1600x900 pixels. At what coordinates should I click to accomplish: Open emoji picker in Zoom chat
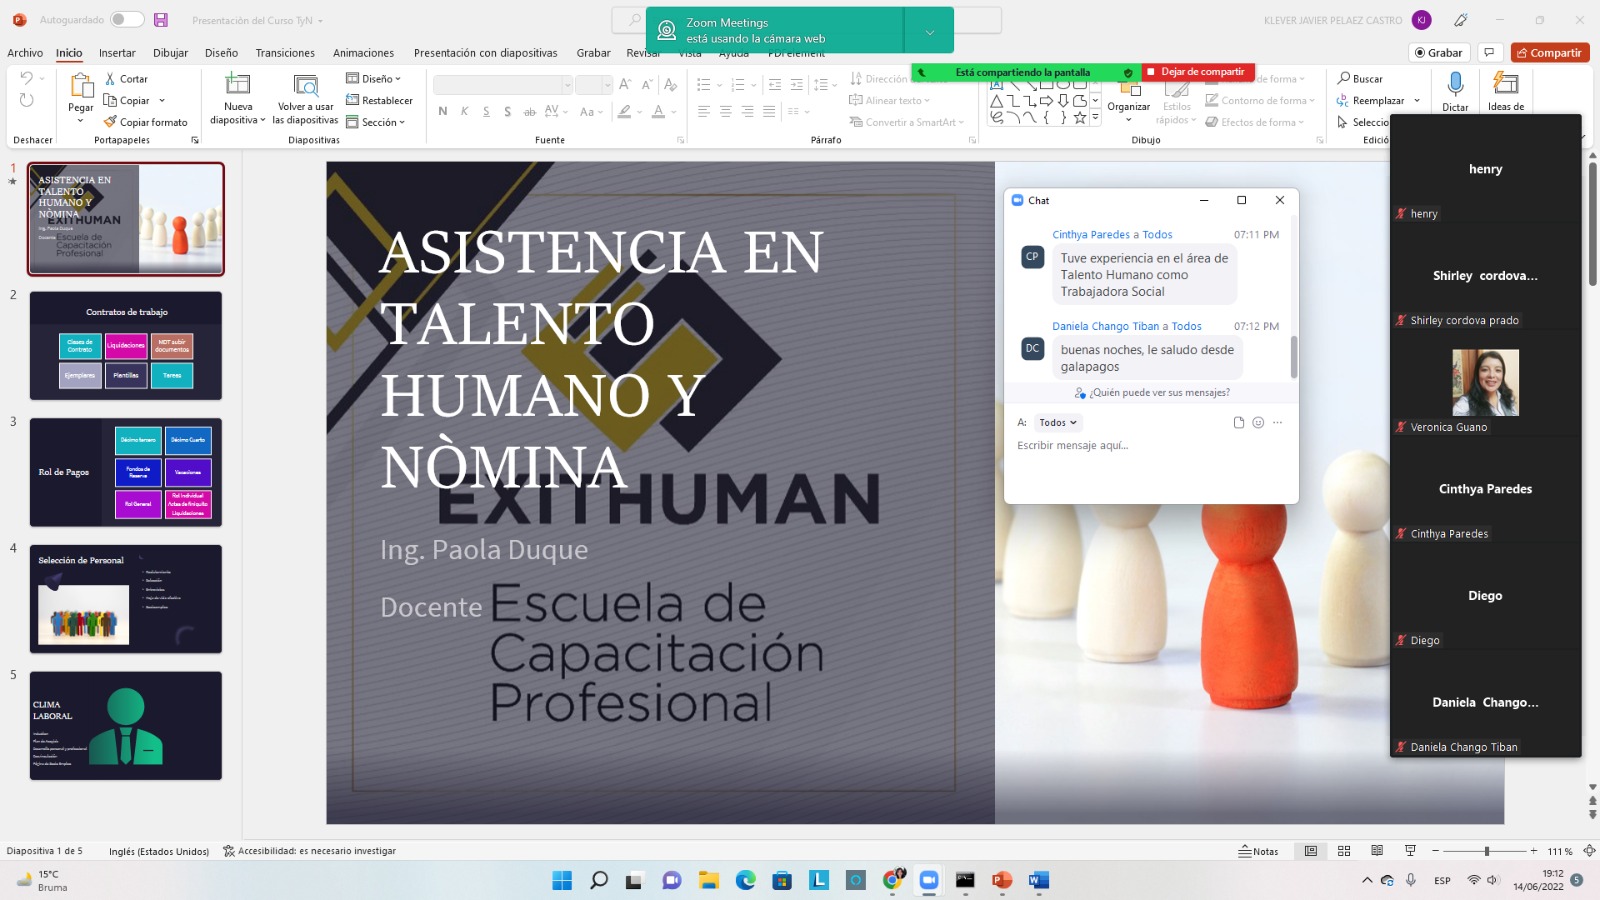coord(1258,423)
